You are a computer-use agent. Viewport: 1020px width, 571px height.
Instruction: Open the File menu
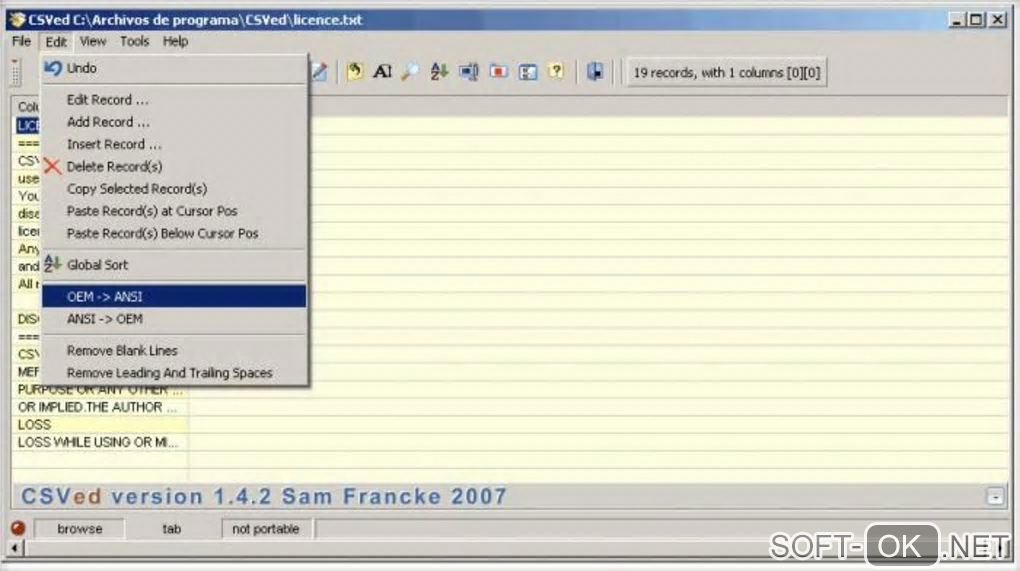tap(21, 41)
